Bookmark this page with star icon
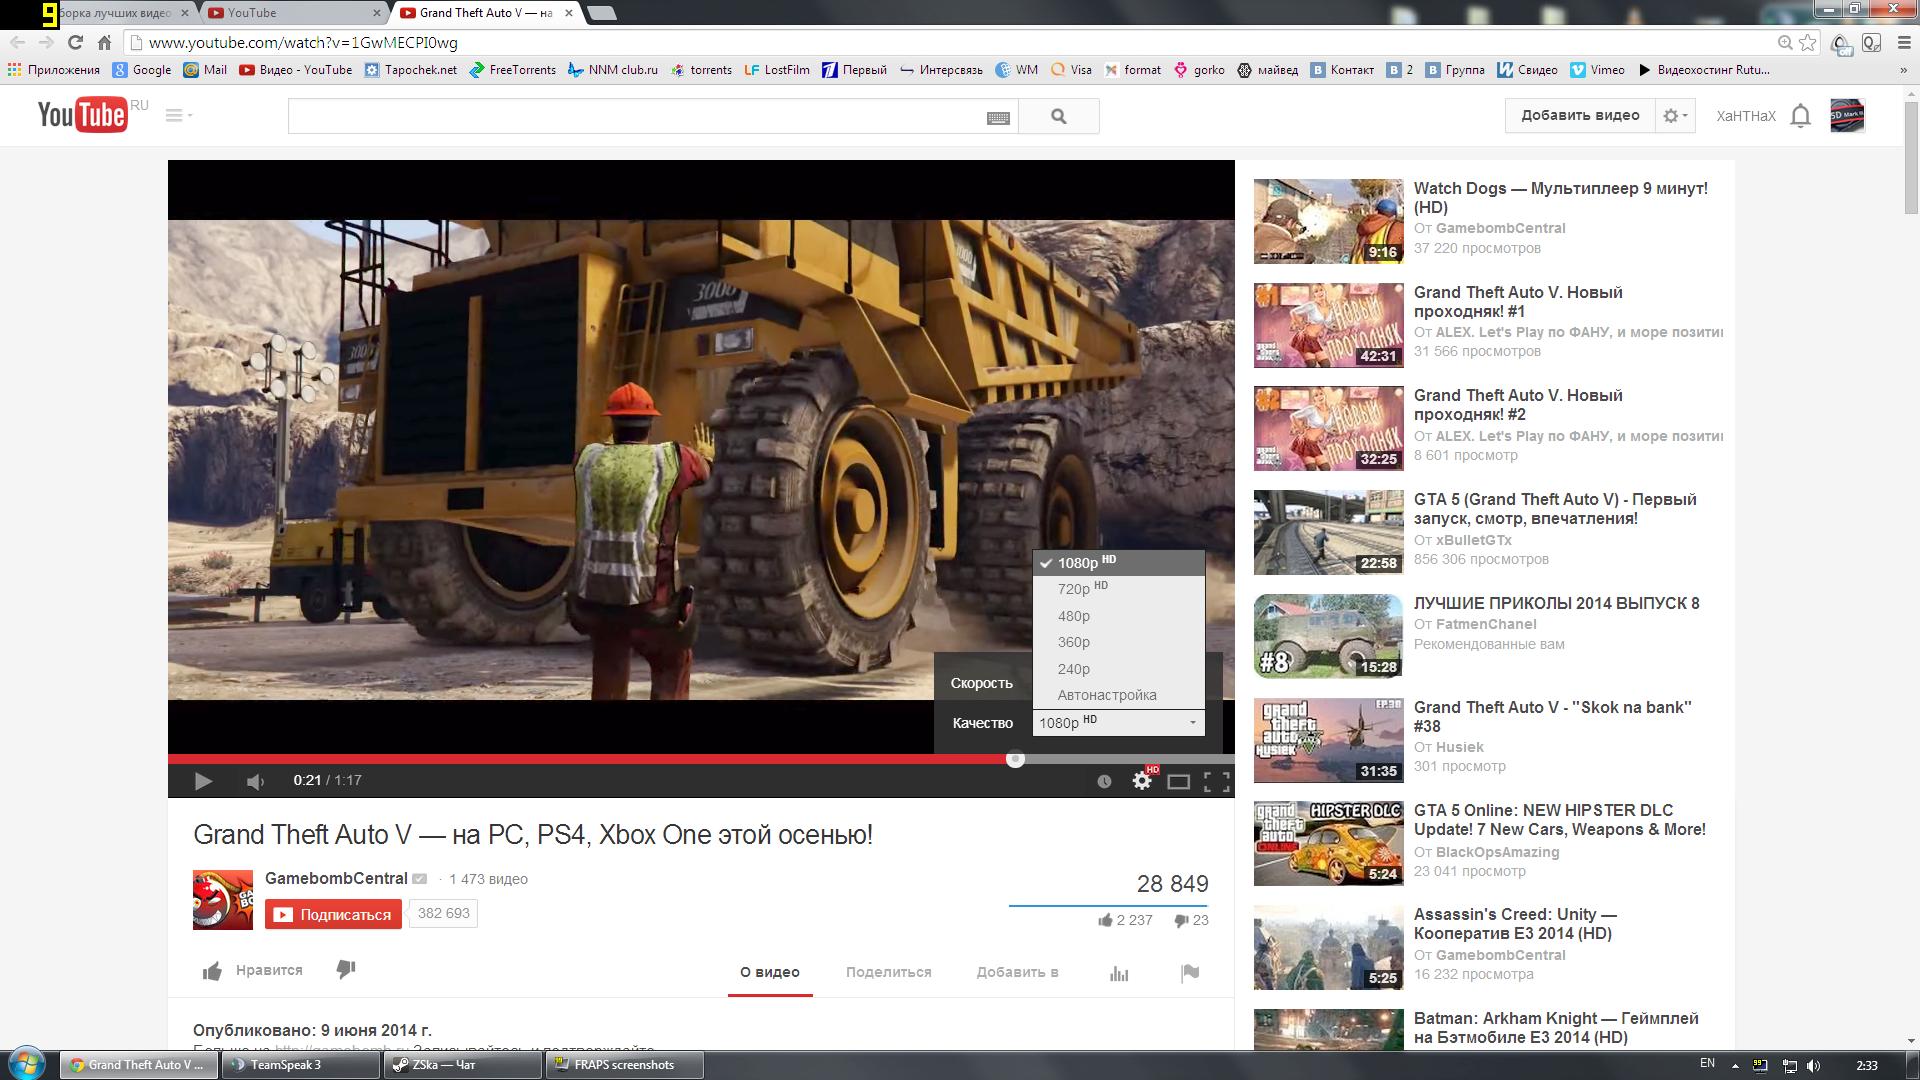Image resolution: width=1920 pixels, height=1080 pixels. pyautogui.click(x=1807, y=42)
